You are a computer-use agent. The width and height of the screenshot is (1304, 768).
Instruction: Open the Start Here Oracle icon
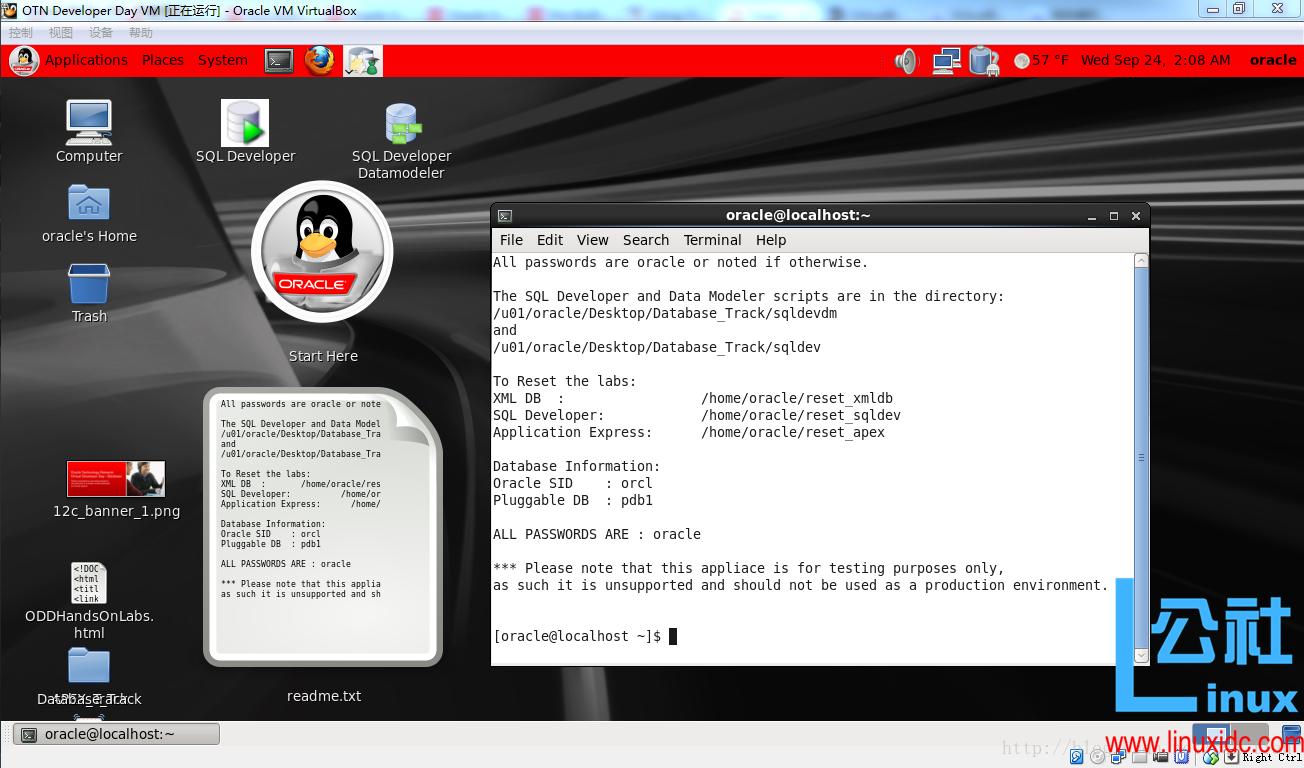click(322, 252)
